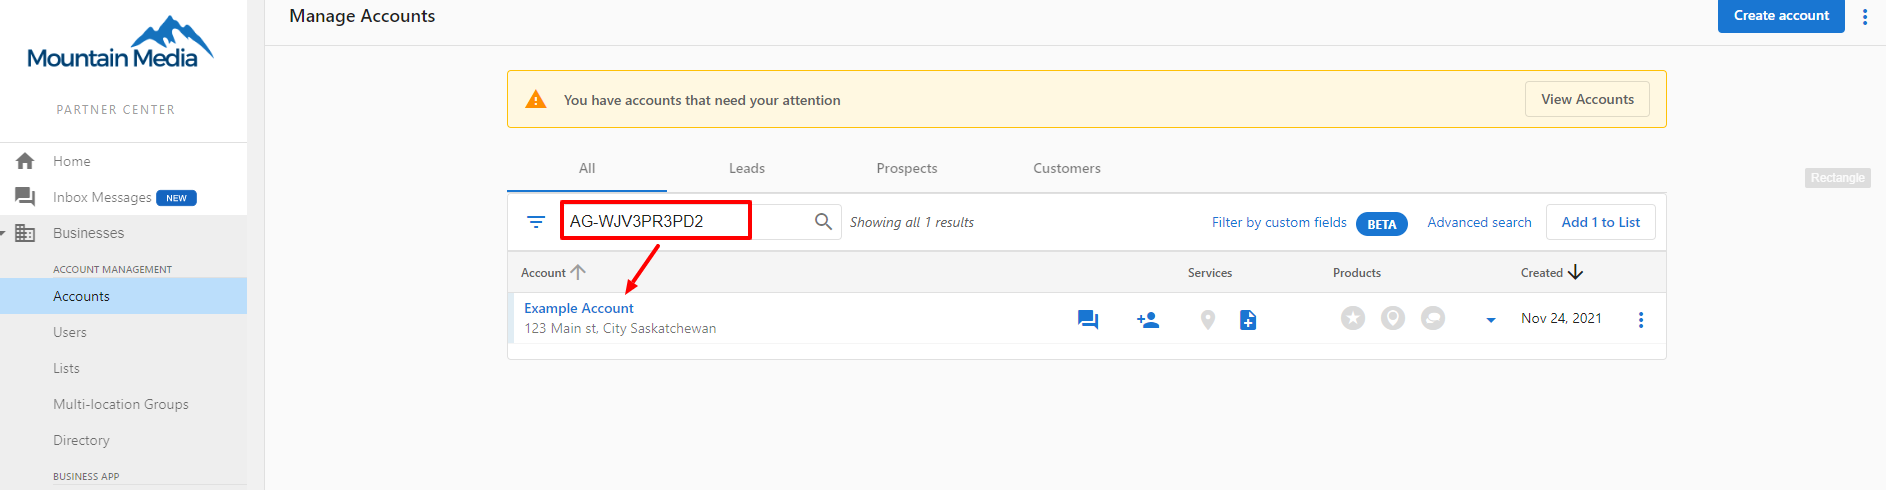1886x490 pixels.
Task: Click the NEW badge beside Inbox Messages
Action: pos(176,198)
